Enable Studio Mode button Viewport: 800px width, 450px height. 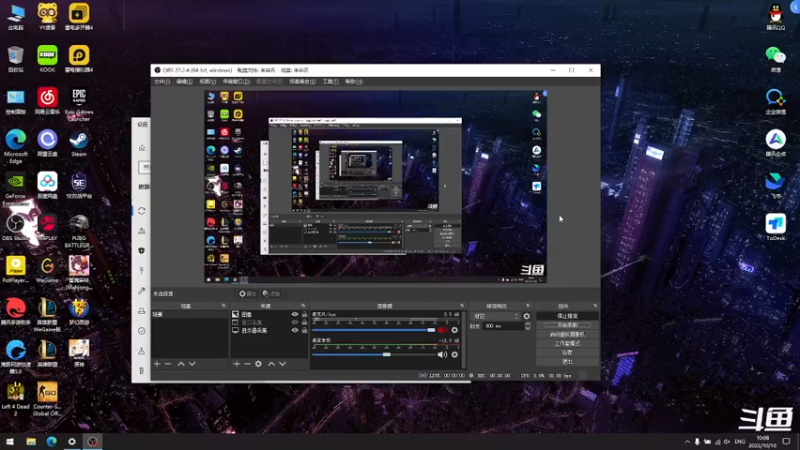(x=567, y=343)
